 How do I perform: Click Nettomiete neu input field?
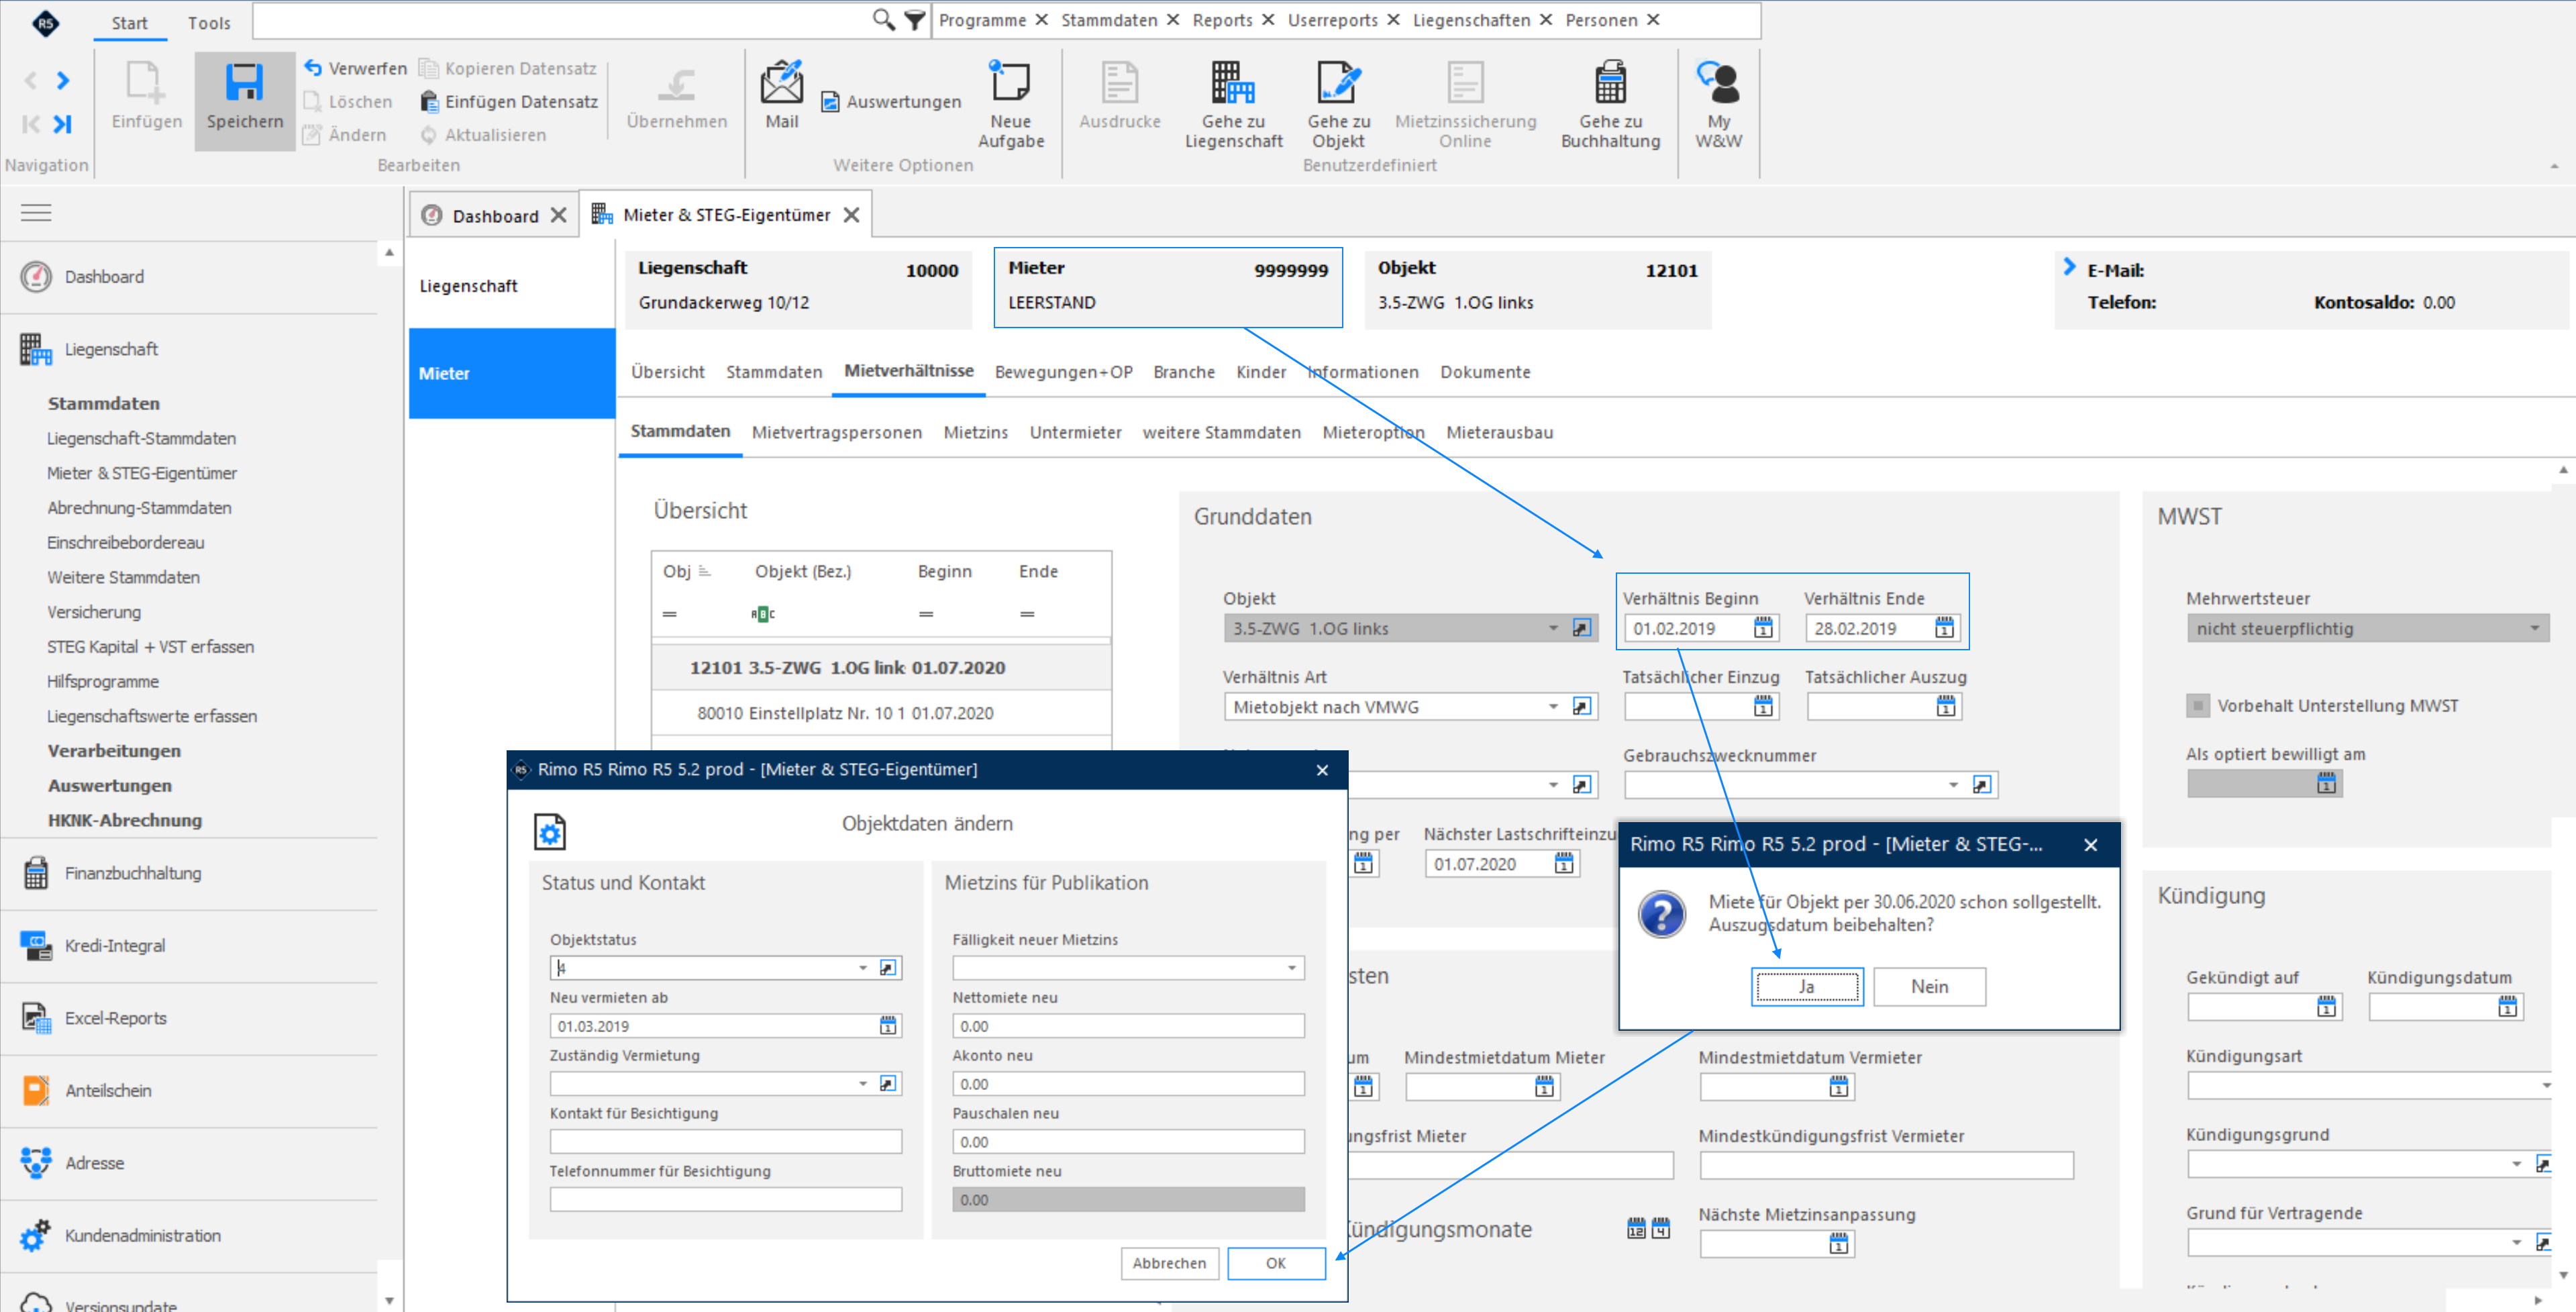coord(1128,1026)
